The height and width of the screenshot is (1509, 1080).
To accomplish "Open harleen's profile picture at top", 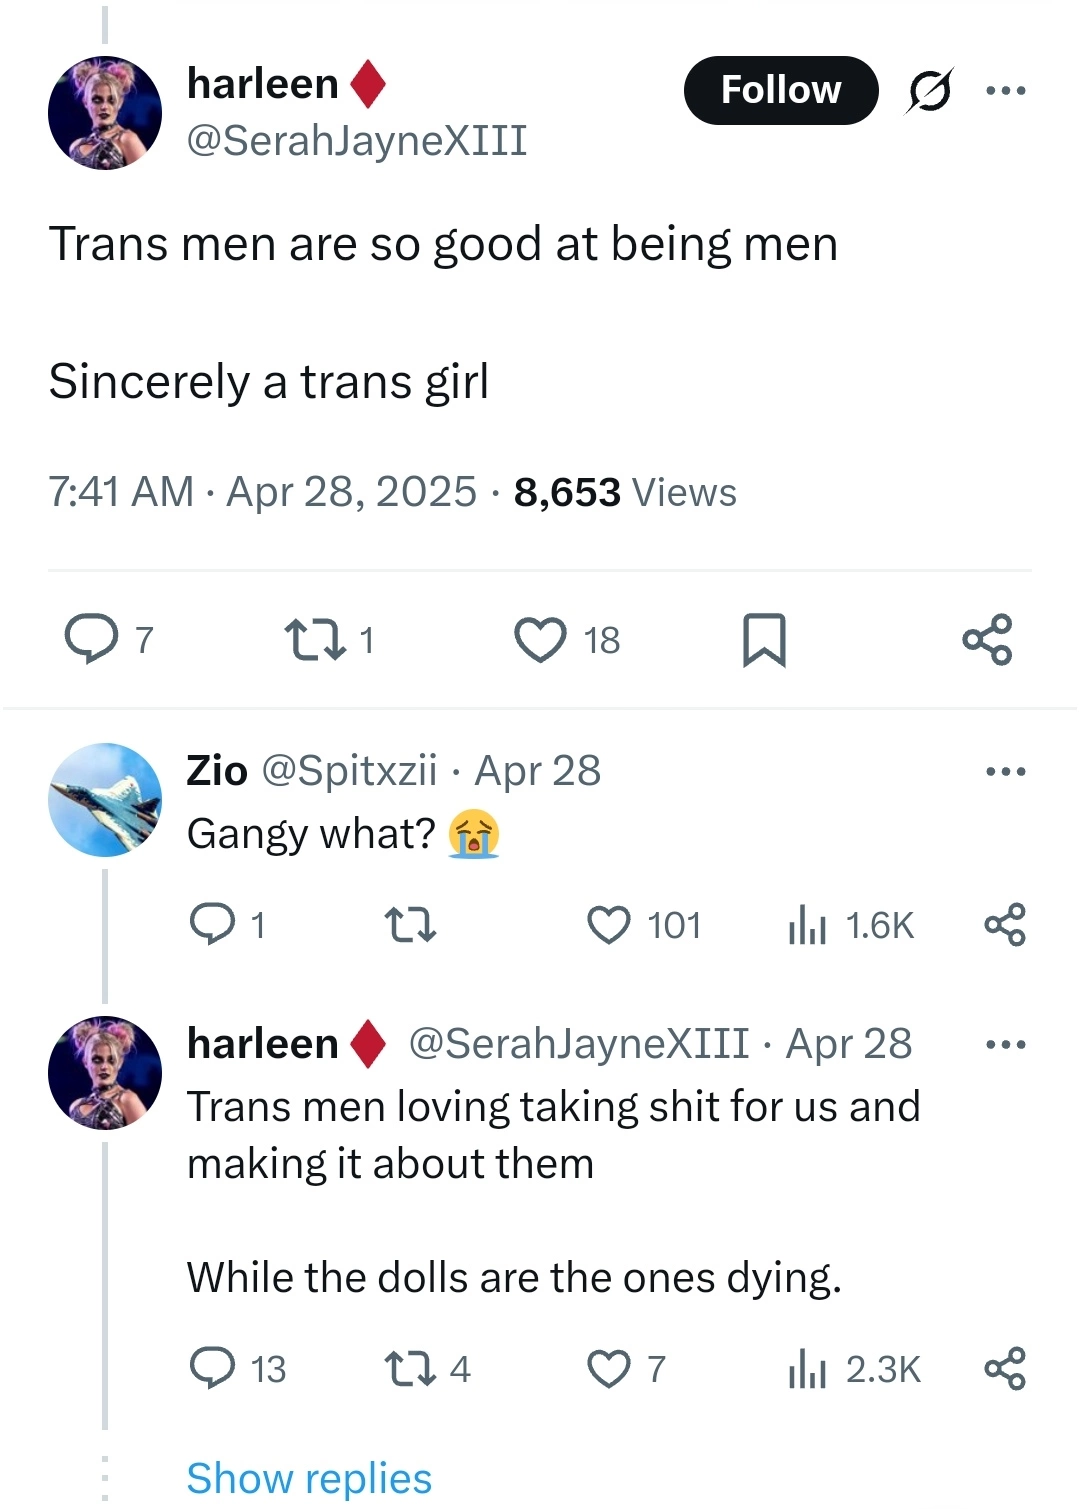I will point(105,113).
